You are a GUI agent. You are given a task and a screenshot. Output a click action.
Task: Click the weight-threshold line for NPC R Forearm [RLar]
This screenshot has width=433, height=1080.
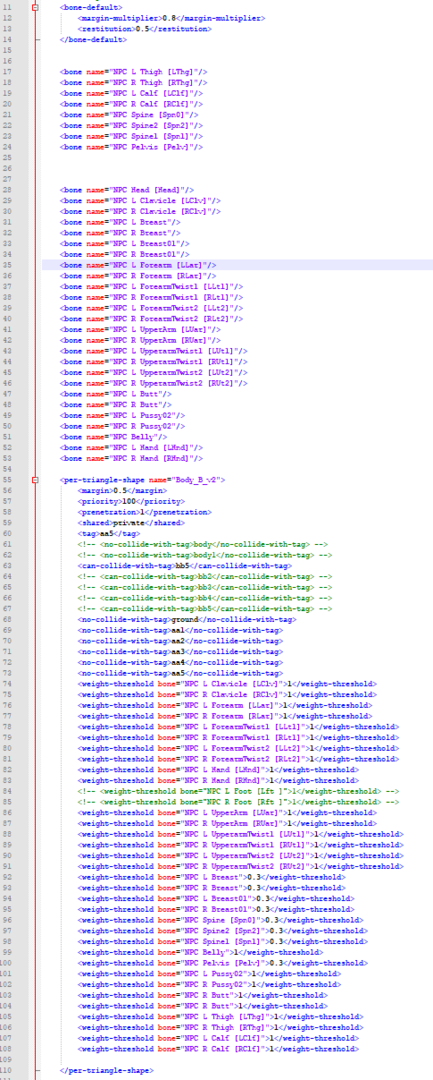pos(226,716)
